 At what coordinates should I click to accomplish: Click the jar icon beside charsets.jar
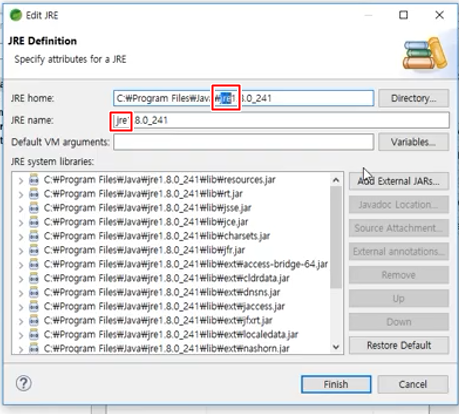tap(34, 236)
